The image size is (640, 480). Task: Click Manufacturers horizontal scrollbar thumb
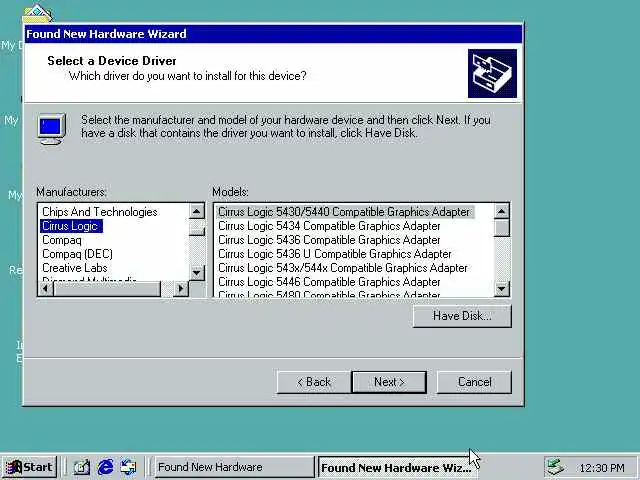tap(107, 289)
